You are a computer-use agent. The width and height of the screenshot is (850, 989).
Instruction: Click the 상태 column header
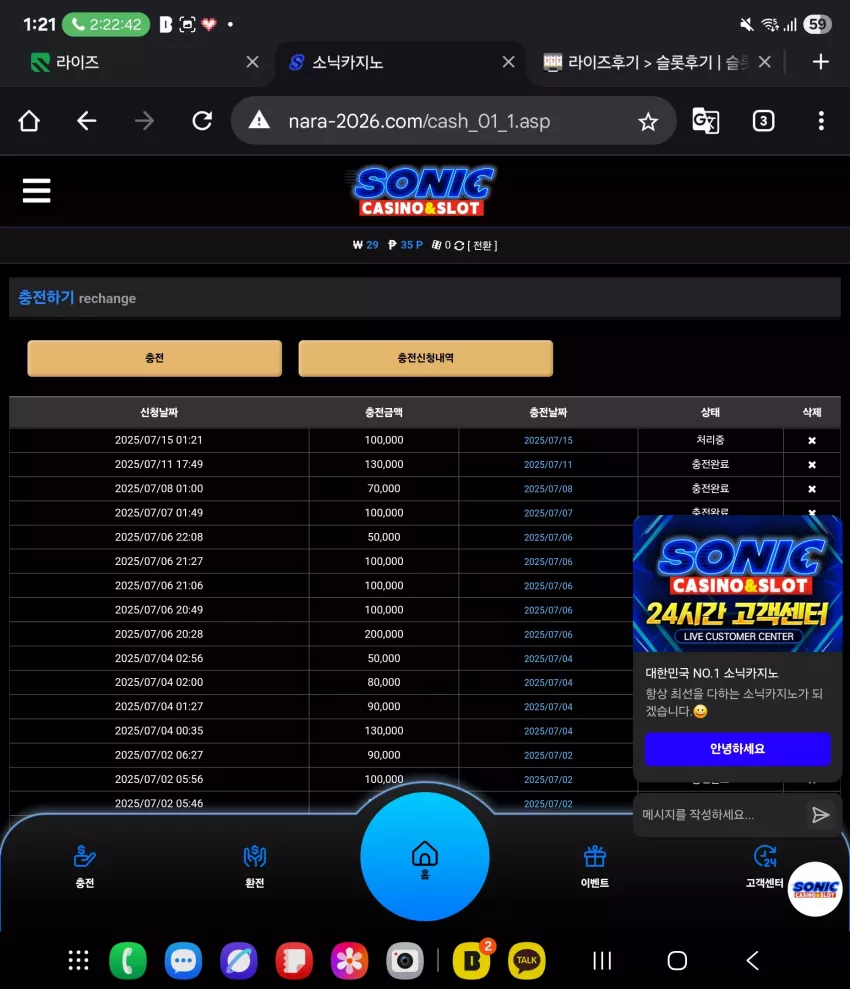[x=711, y=413]
